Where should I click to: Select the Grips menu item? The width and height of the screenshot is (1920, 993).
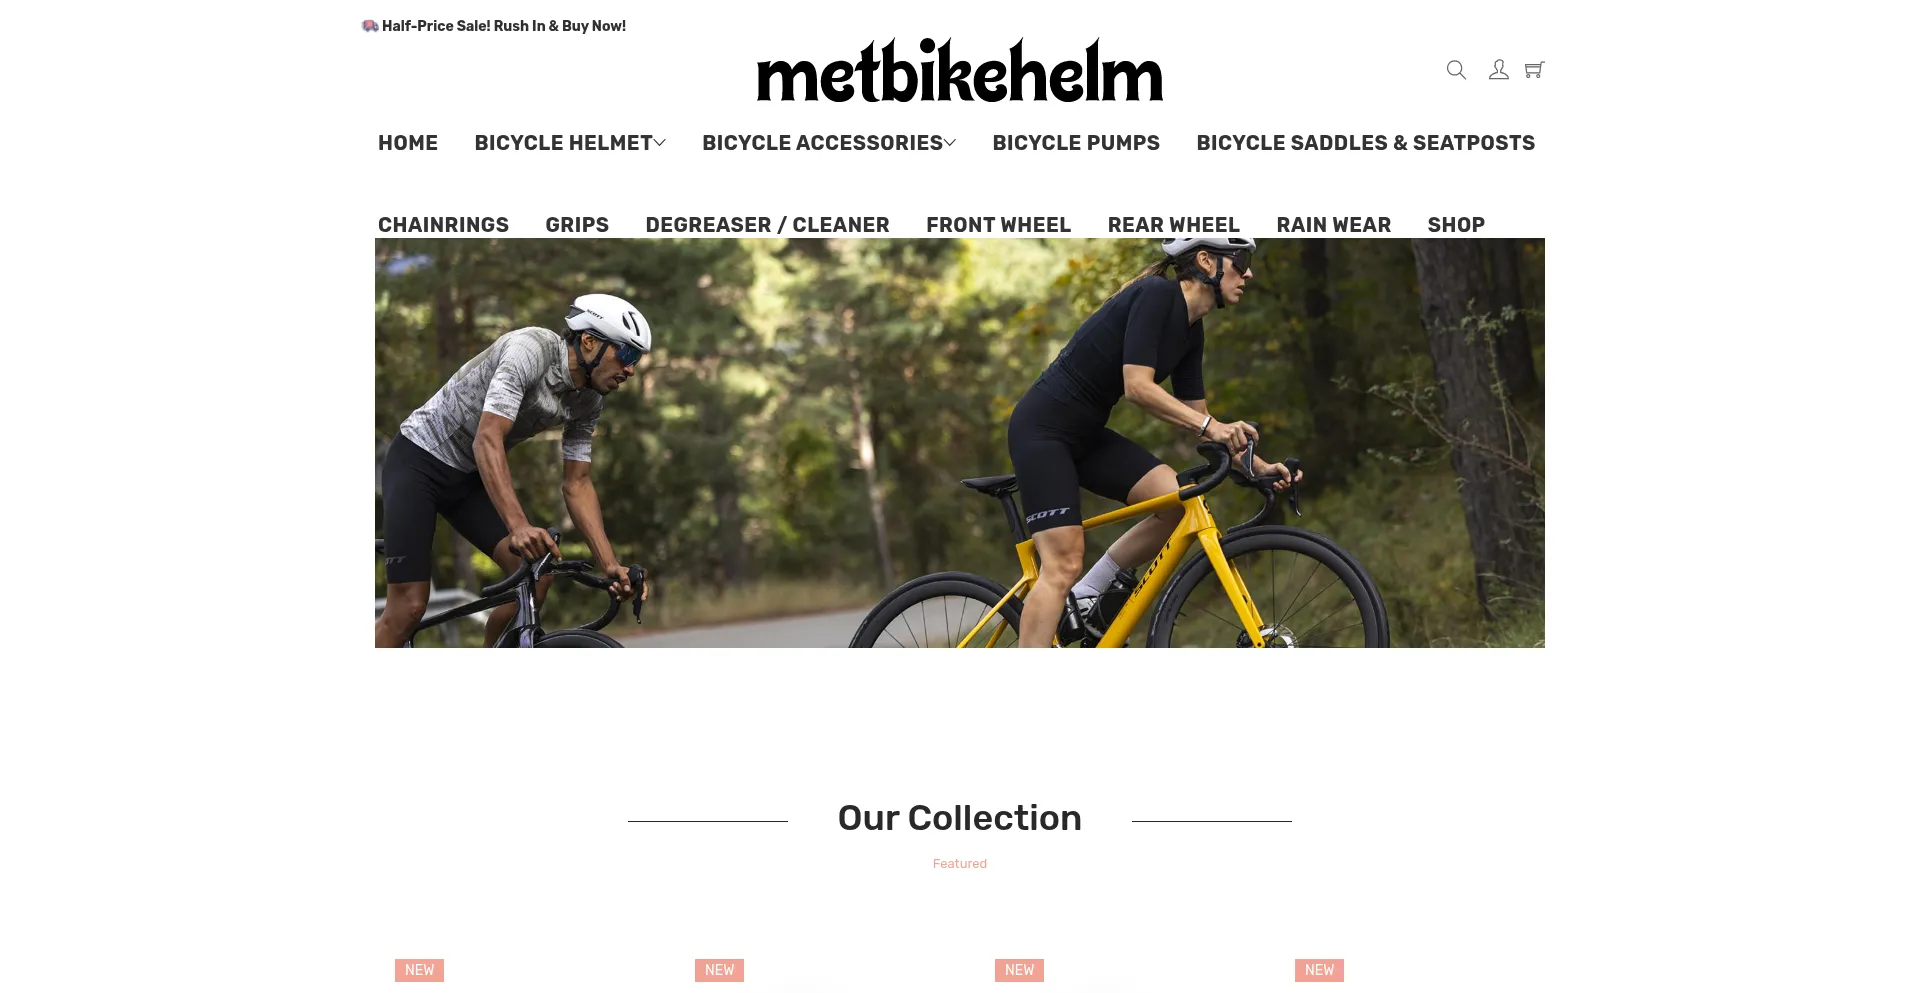(x=577, y=225)
